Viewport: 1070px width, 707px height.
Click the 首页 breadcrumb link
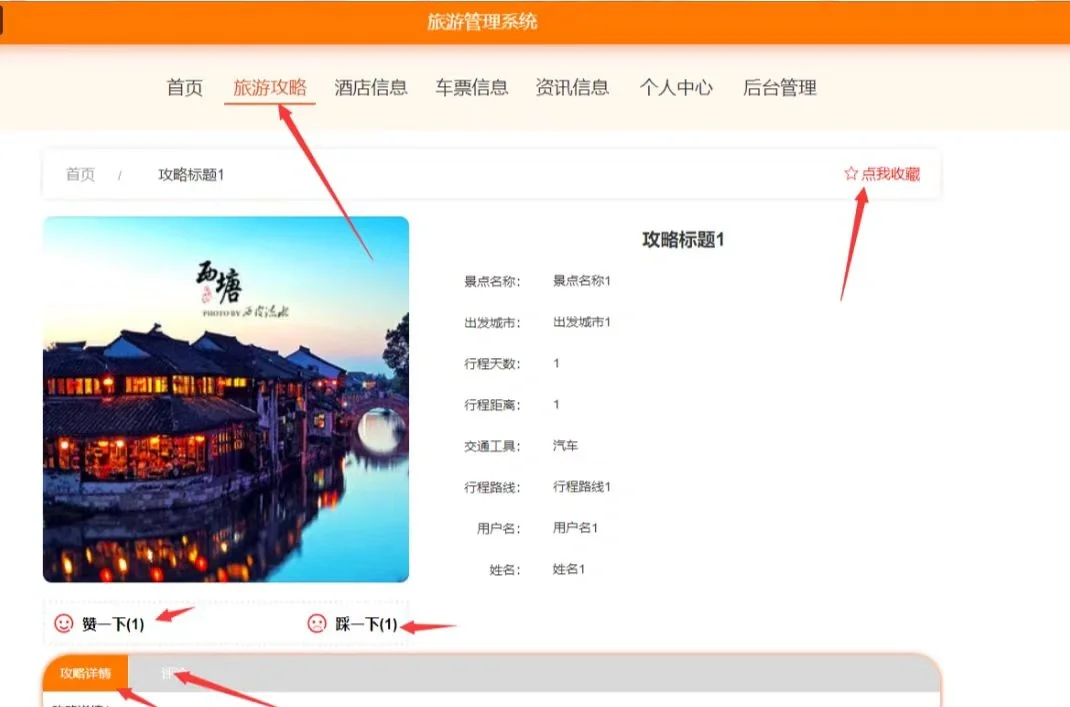point(80,175)
